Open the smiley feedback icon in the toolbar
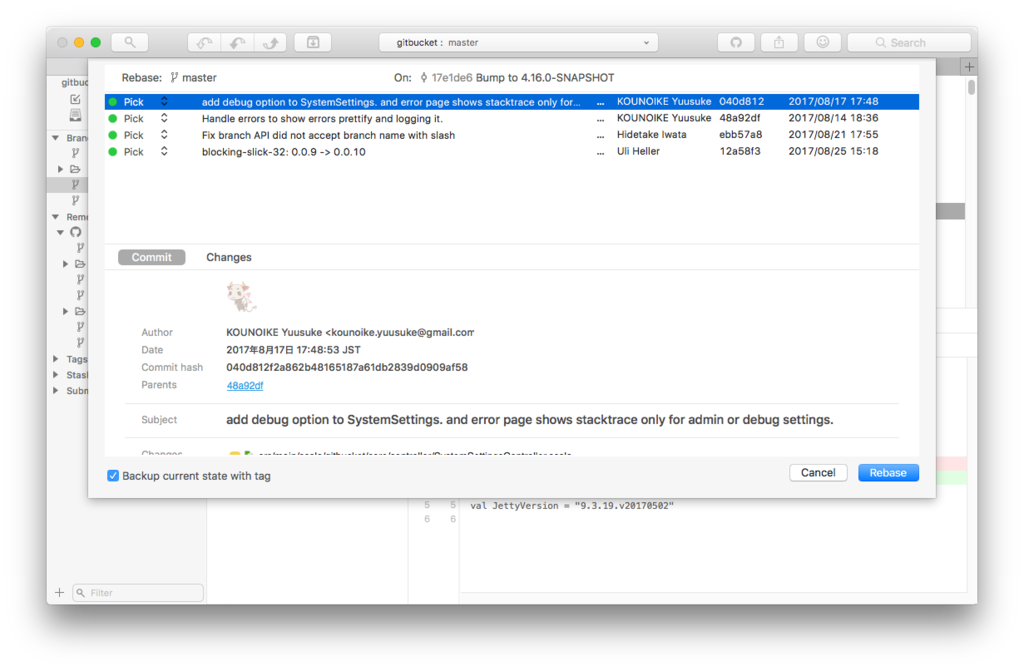 (x=821, y=41)
